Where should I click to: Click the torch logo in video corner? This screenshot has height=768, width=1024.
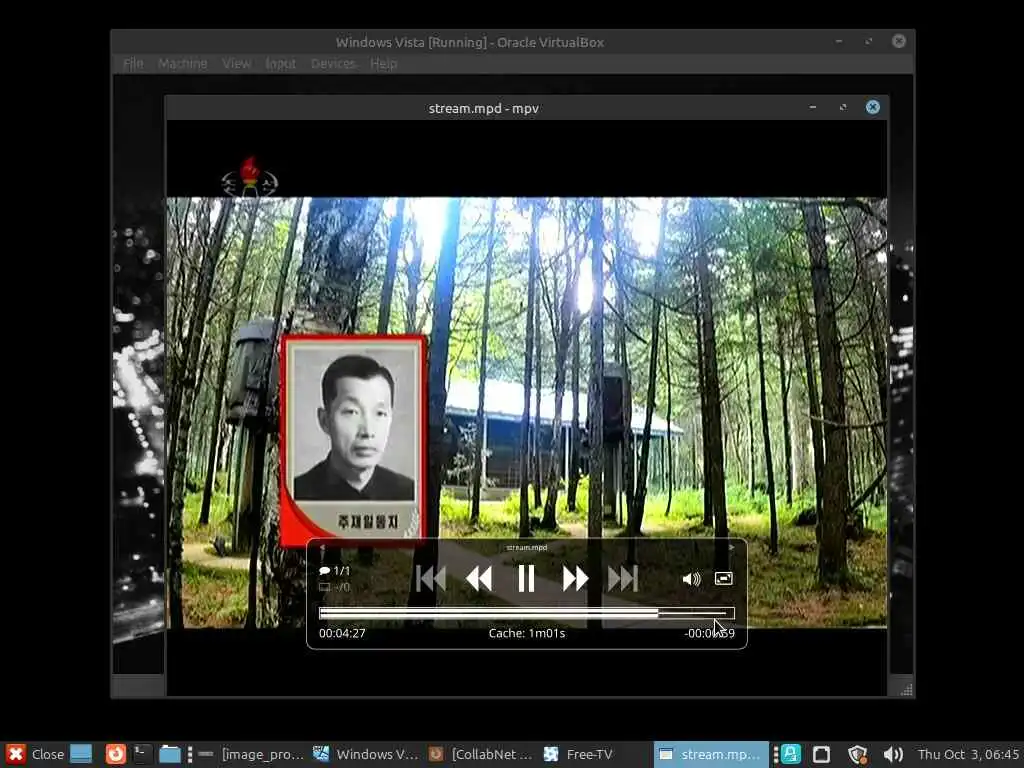(249, 176)
